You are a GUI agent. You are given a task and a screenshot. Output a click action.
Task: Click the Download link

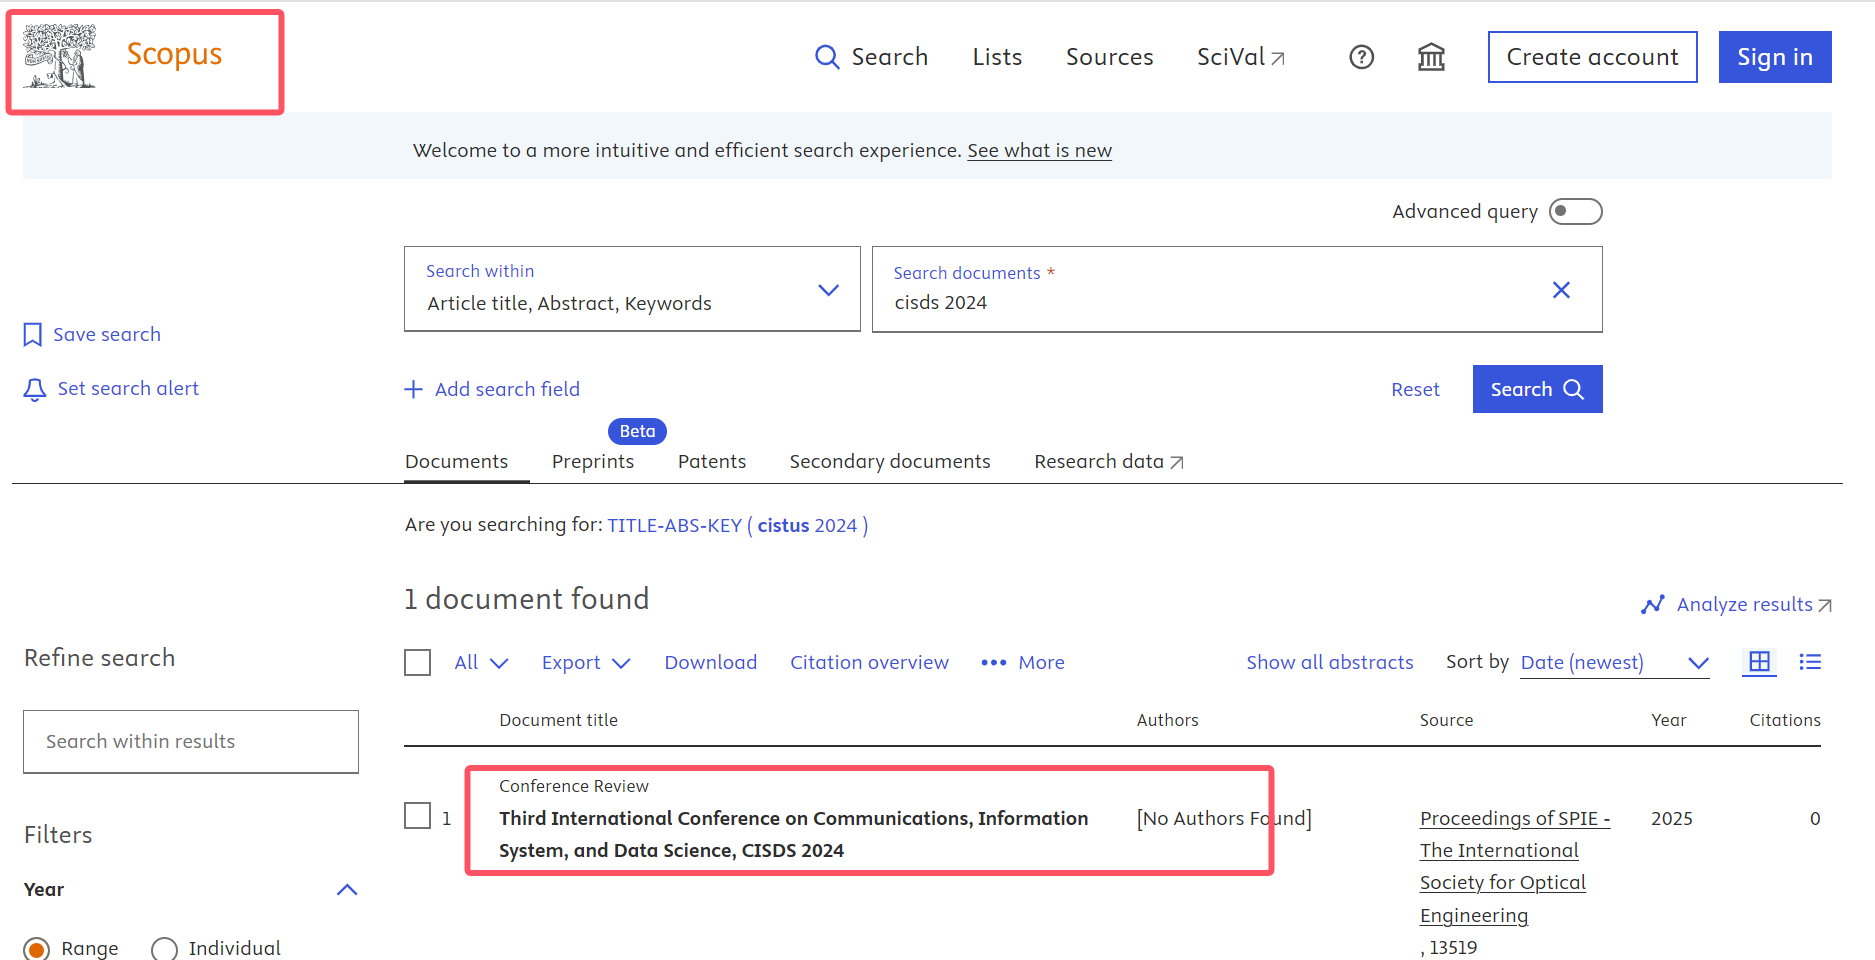pyautogui.click(x=711, y=663)
